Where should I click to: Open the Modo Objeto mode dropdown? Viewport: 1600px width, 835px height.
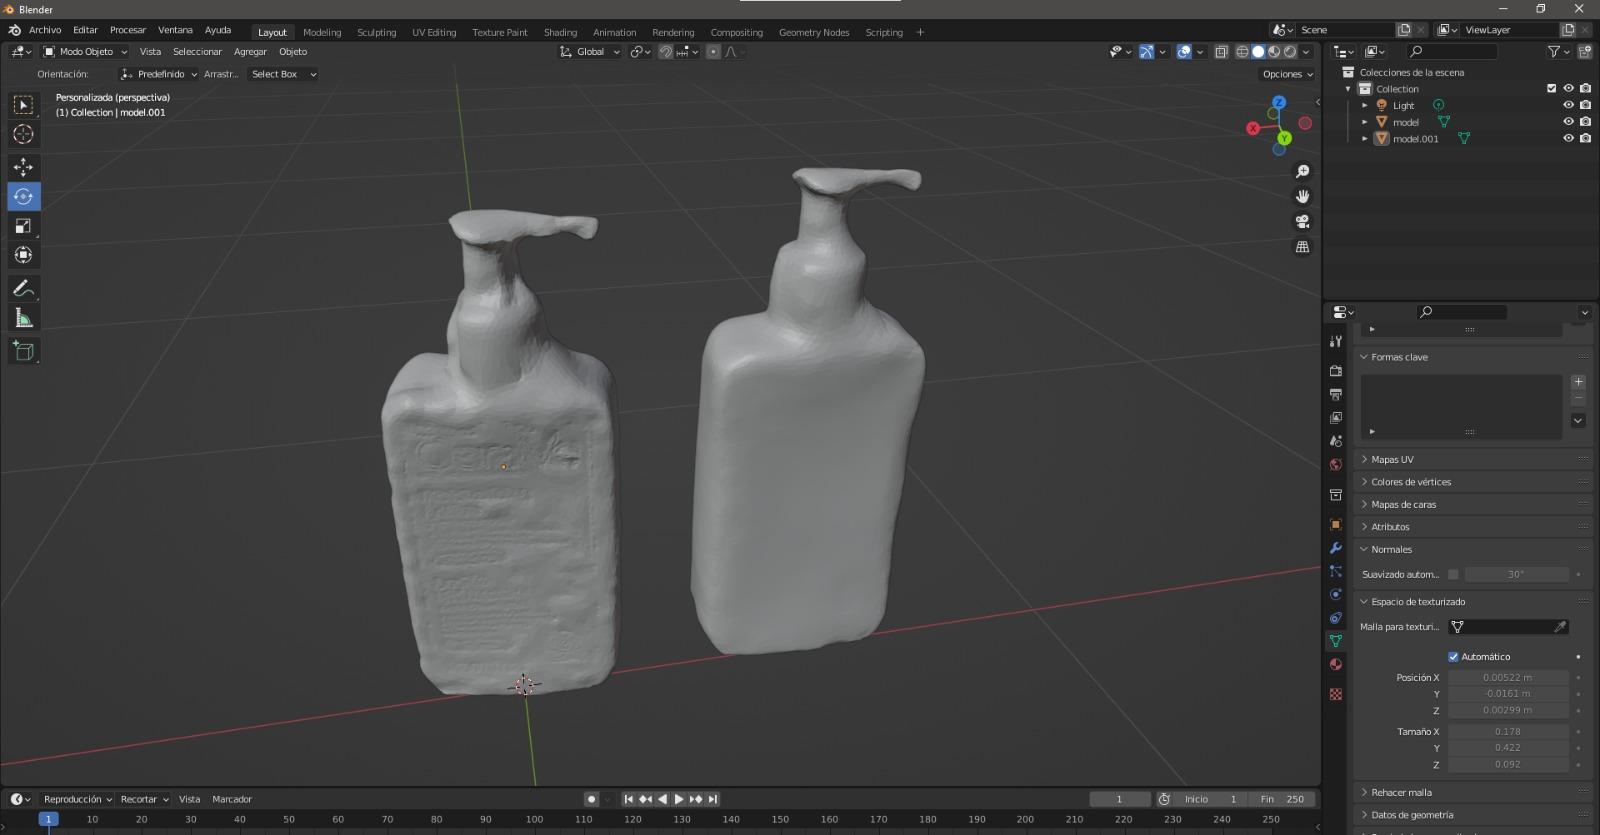pyautogui.click(x=86, y=52)
